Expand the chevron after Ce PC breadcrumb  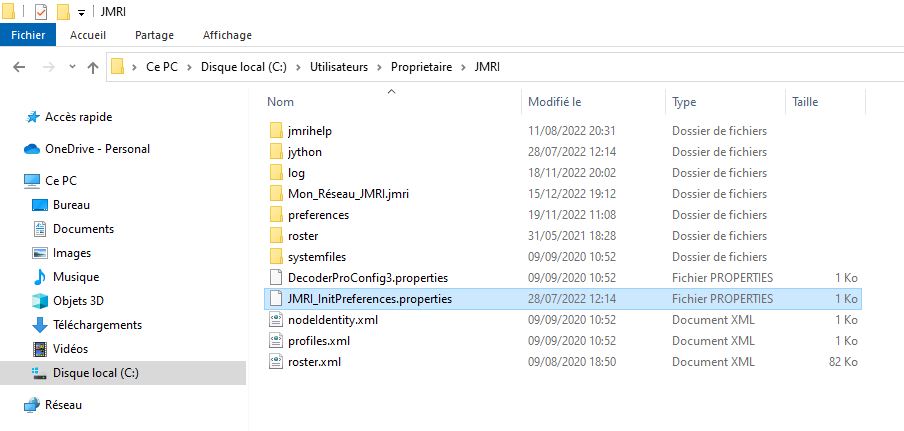(x=189, y=67)
